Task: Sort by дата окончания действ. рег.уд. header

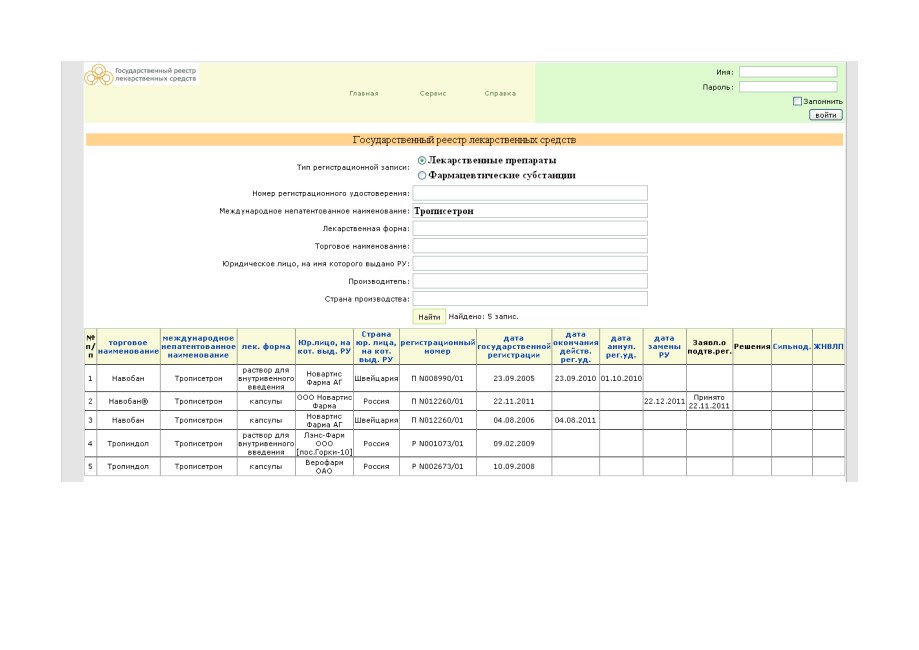Action: tap(576, 347)
